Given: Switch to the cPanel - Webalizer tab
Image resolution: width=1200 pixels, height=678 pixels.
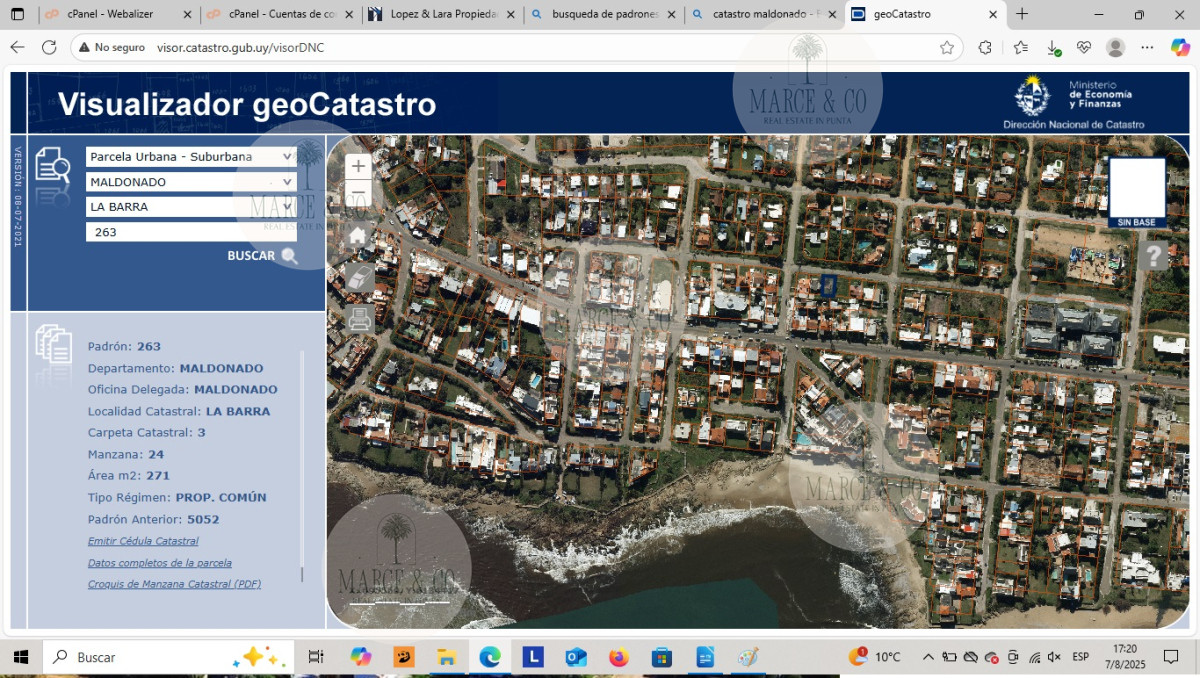Looking at the screenshot, I should pyautogui.click(x=116, y=15).
